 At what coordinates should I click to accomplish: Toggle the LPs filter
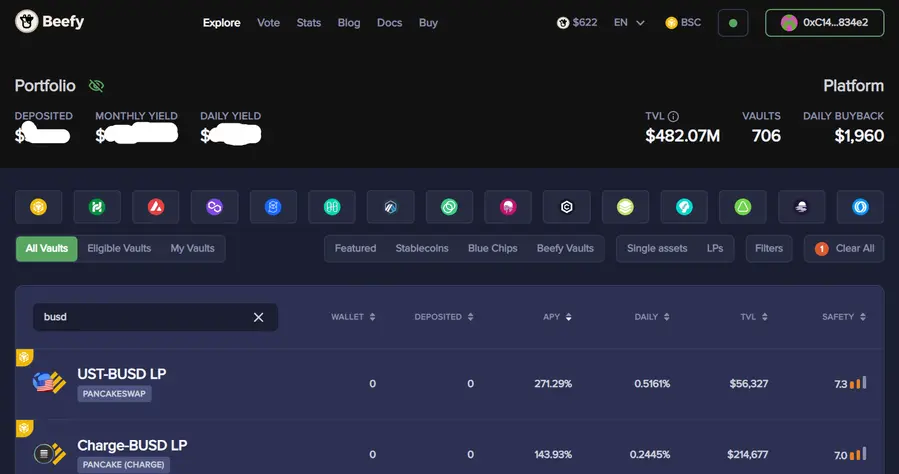pyautogui.click(x=715, y=249)
